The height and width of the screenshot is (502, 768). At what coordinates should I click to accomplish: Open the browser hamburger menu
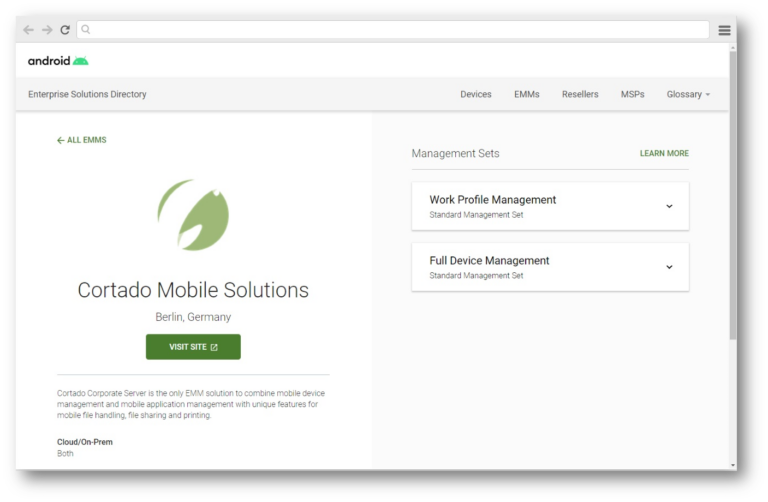tap(724, 30)
